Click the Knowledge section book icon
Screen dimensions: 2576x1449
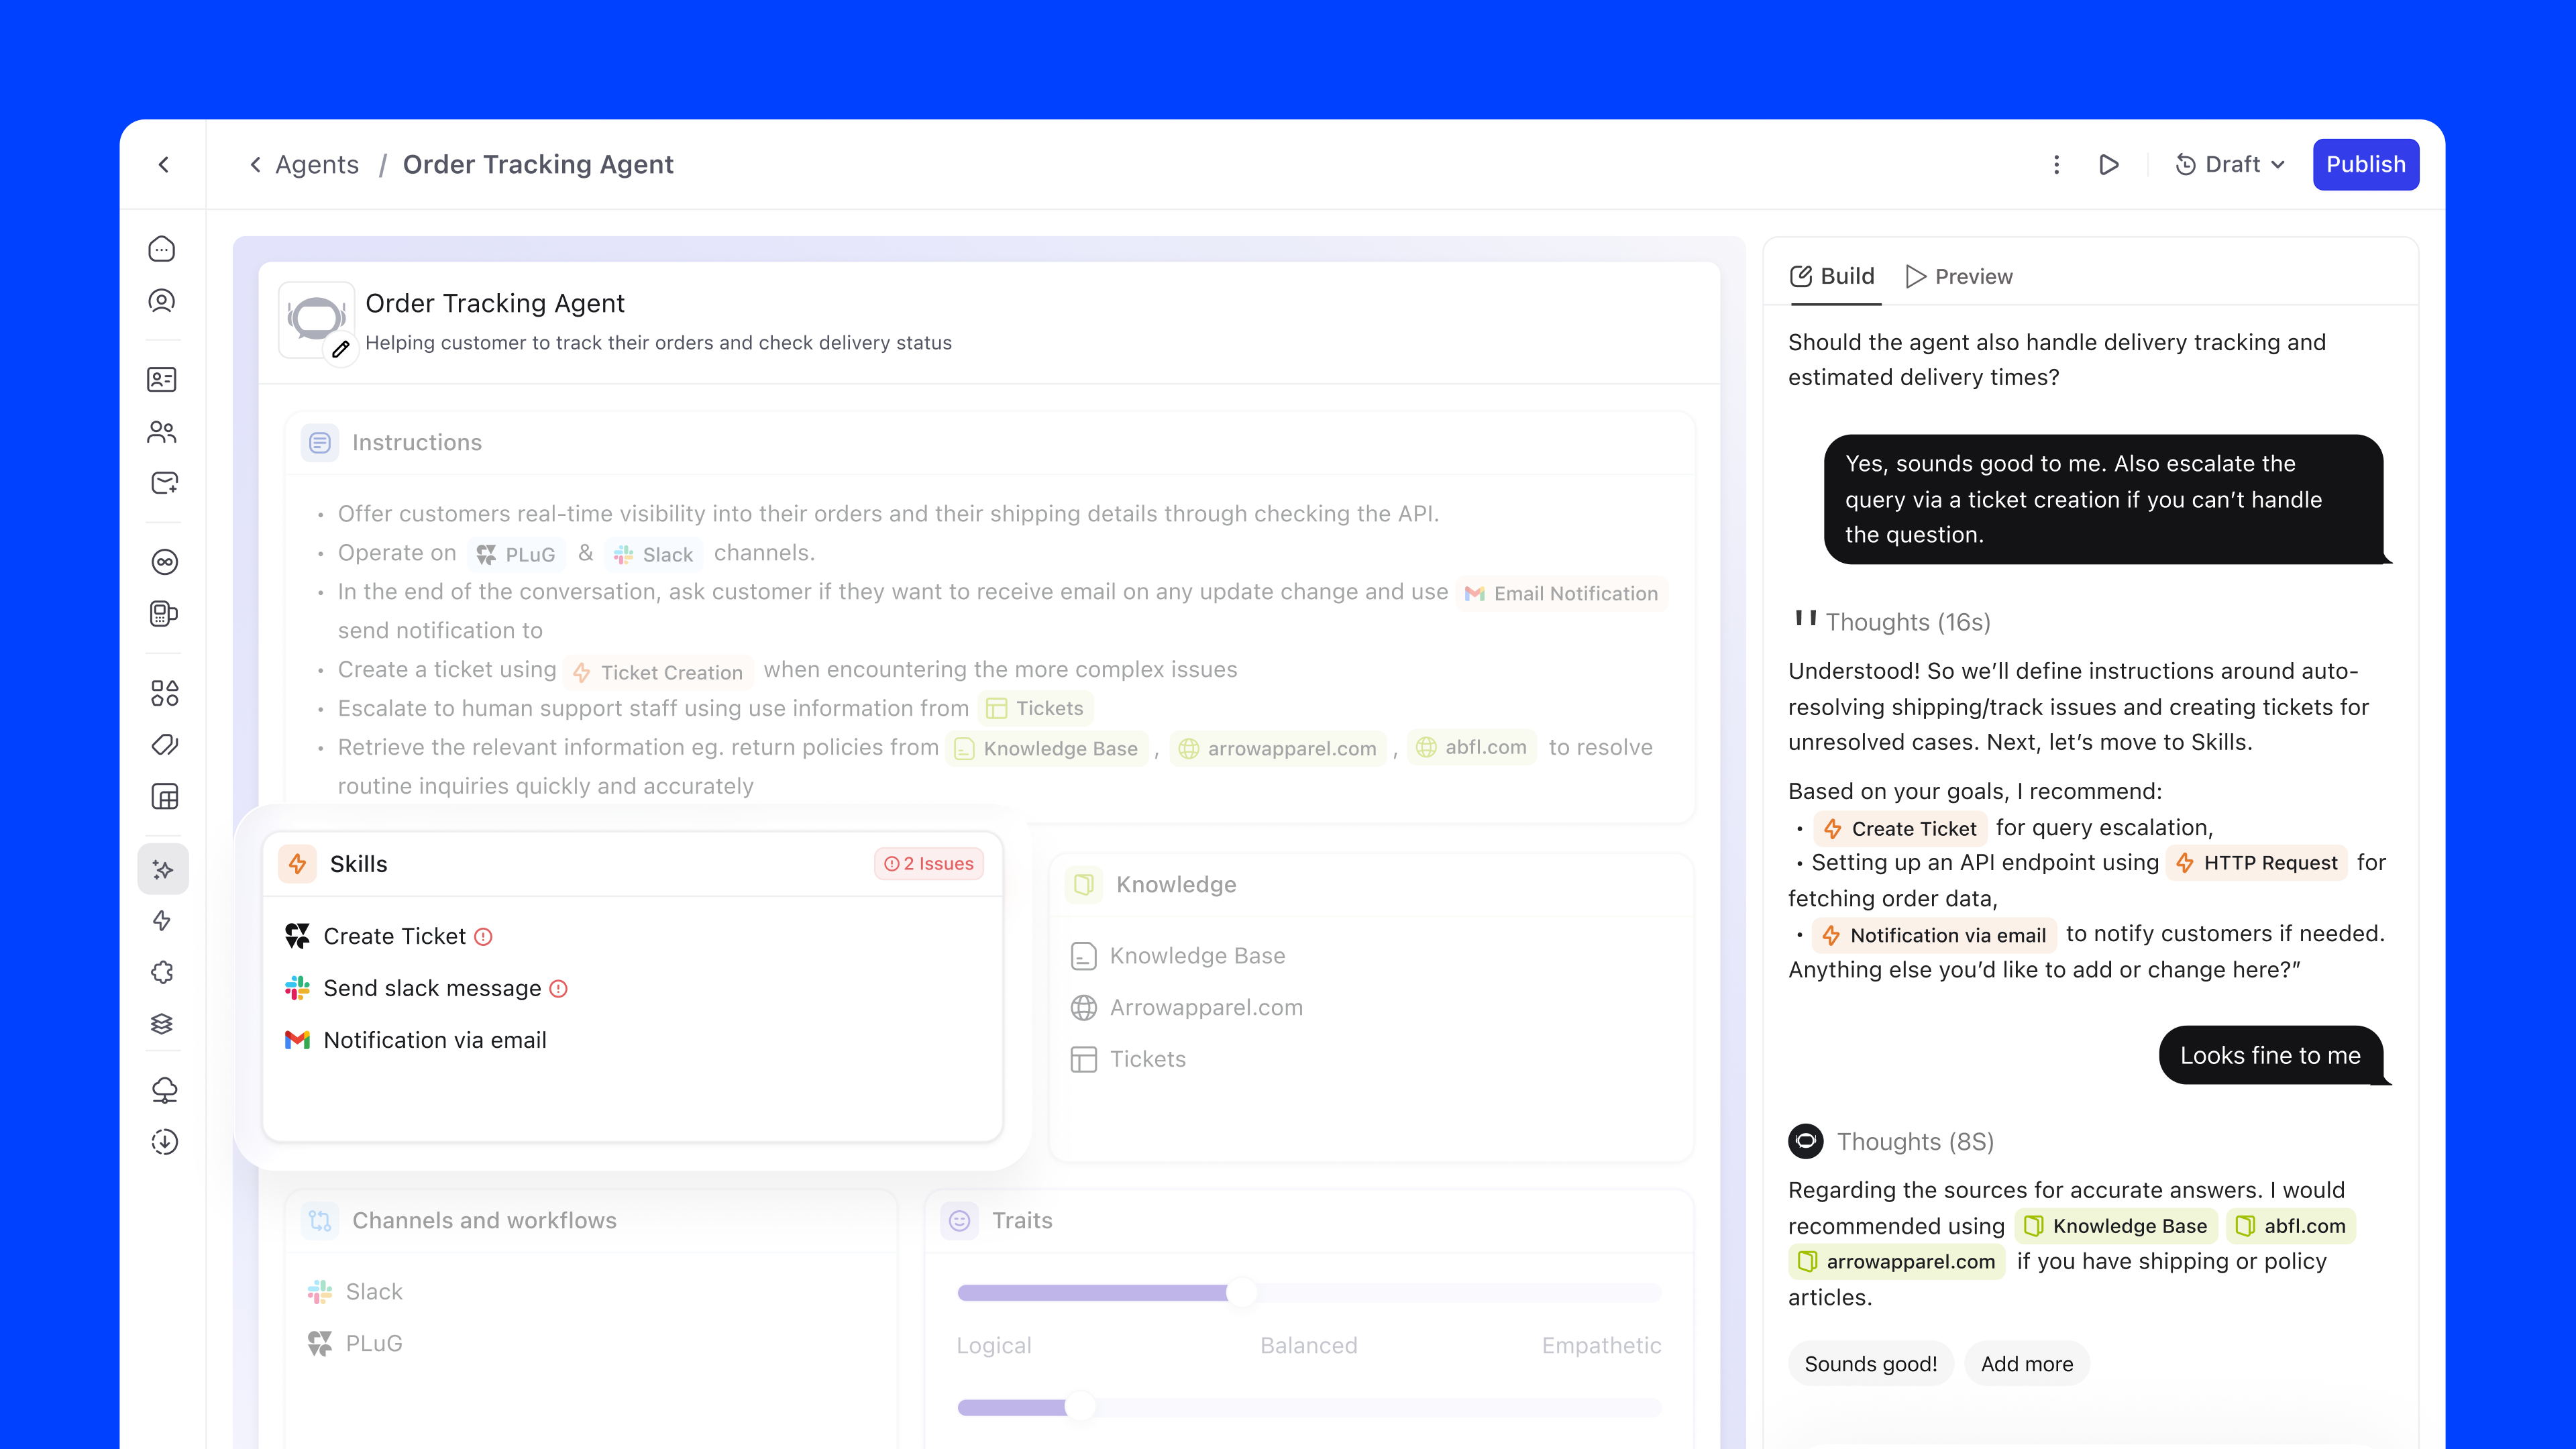(1084, 885)
